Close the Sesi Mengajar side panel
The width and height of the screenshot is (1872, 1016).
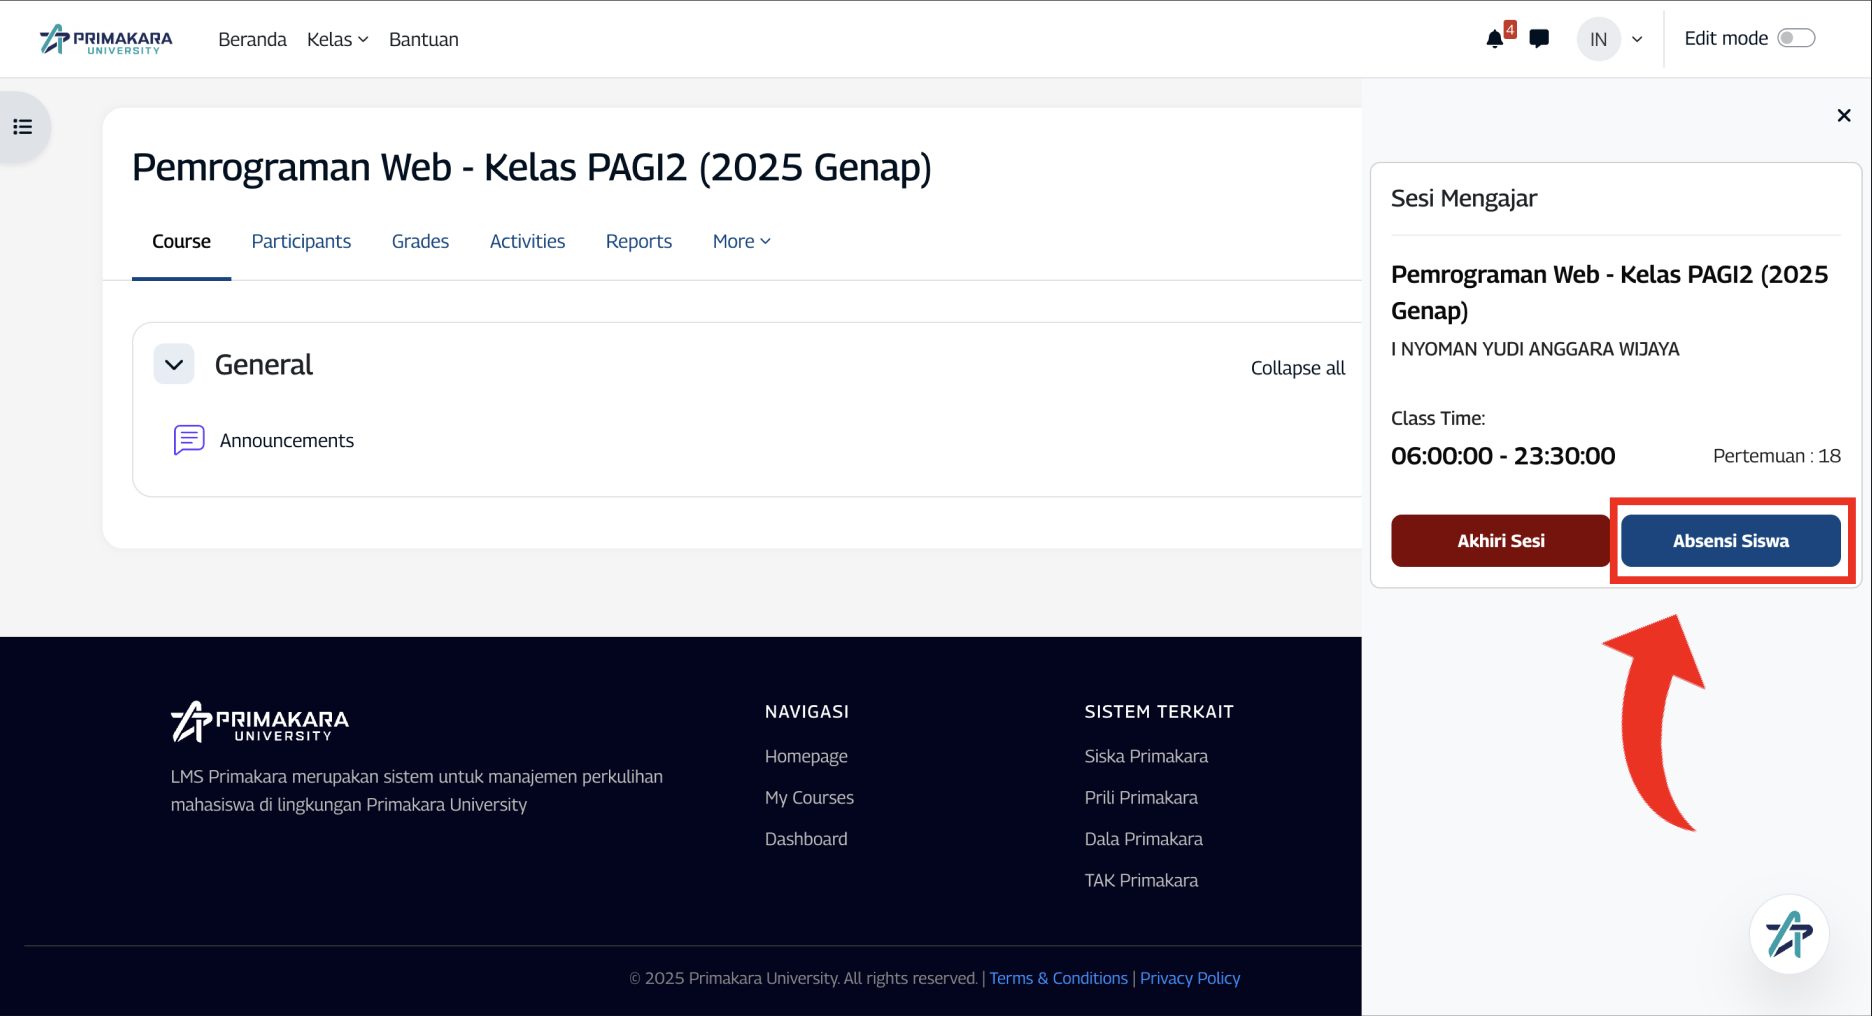[x=1844, y=115]
